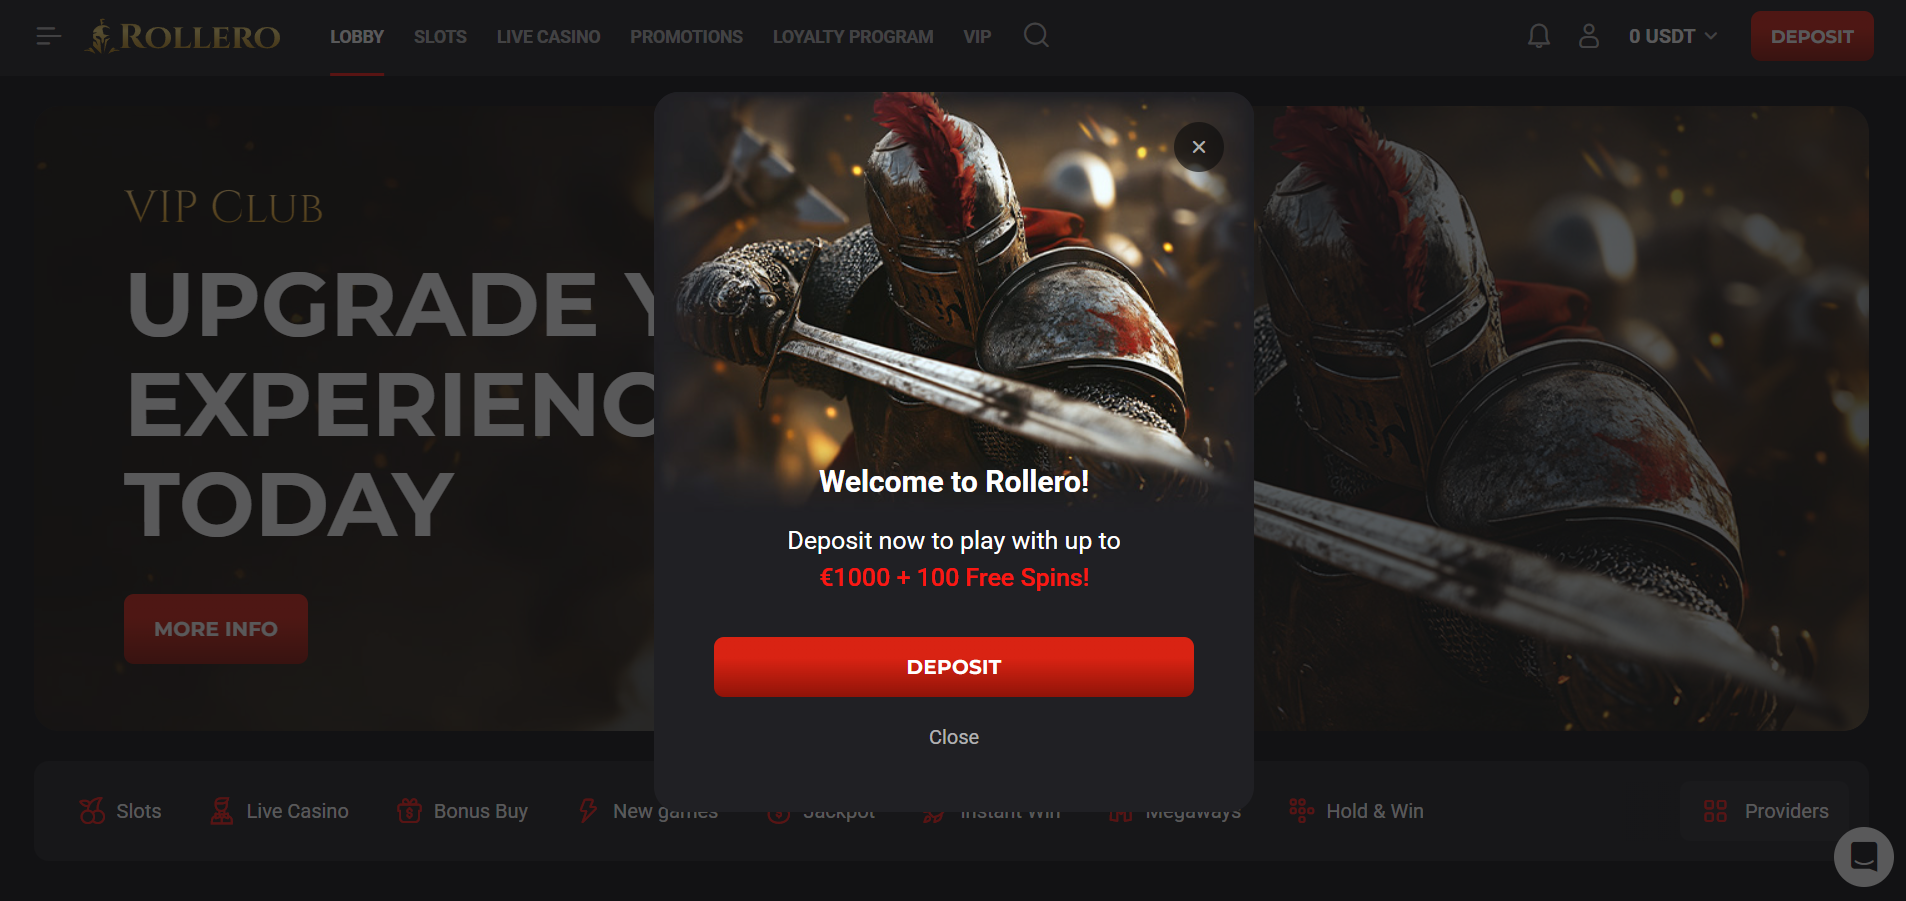Click More Info on VIP Club banner

point(215,629)
